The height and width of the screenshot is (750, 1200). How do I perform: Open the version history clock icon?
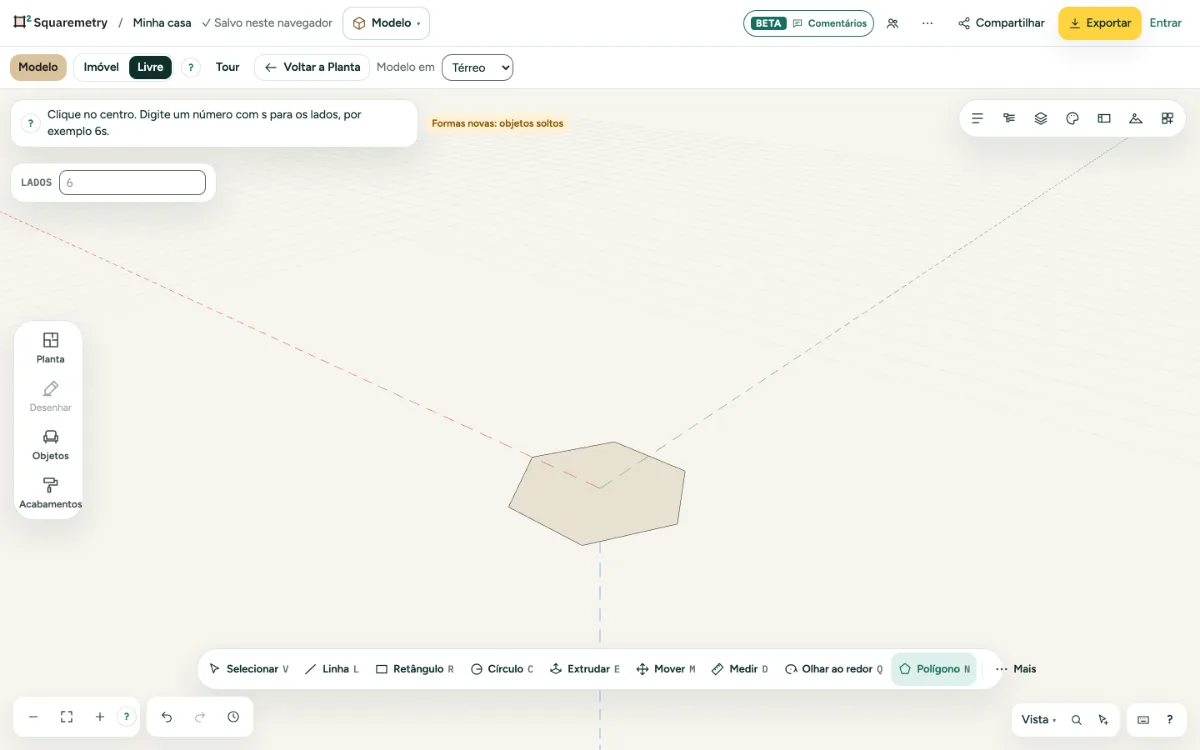click(x=233, y=717)
